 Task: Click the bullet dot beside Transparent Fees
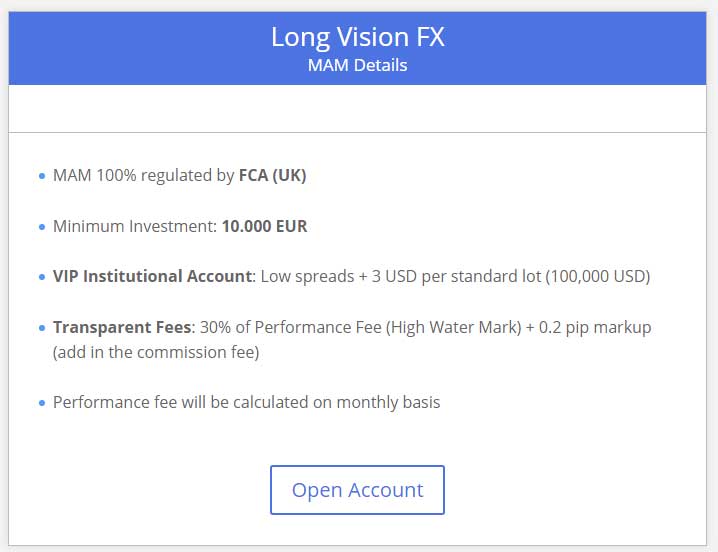[x=42, y=328]
